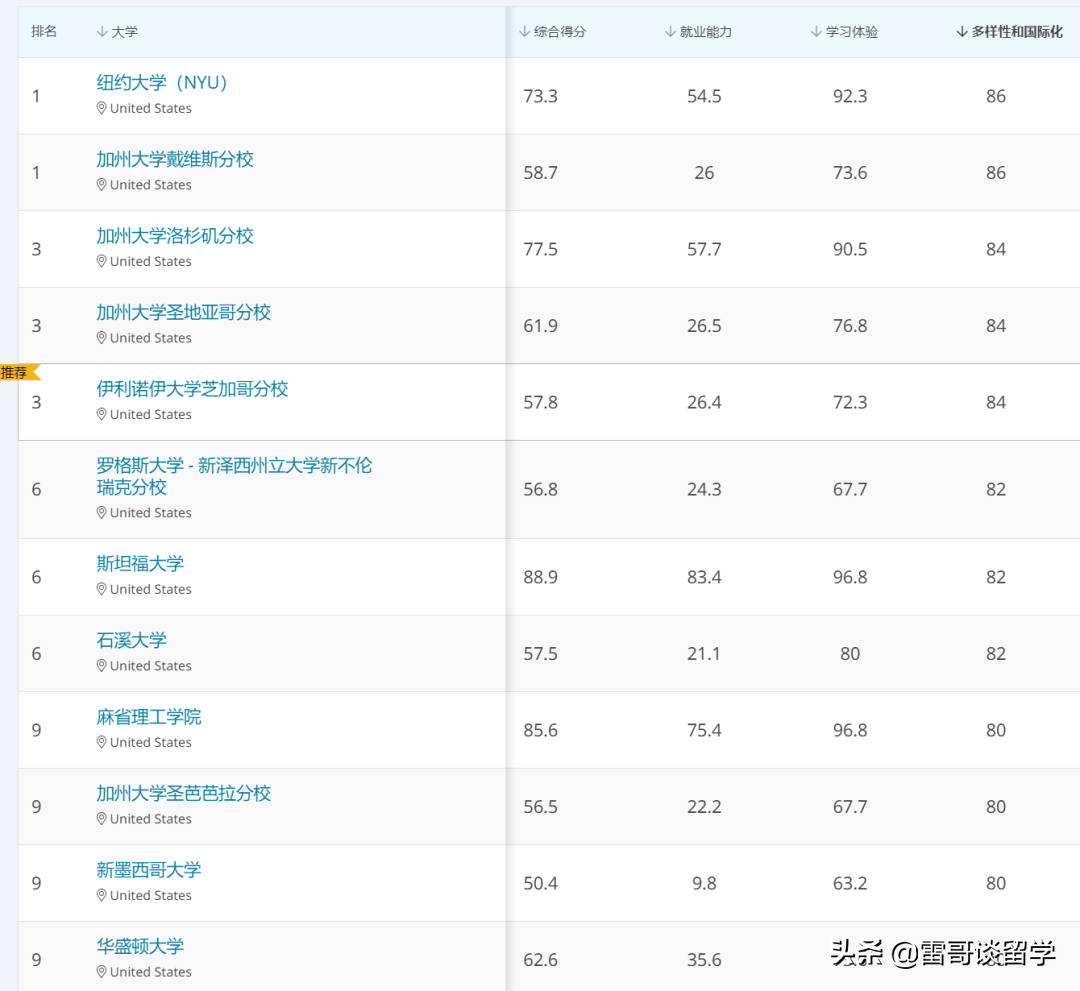Select 就业能力 75.4 for 麻省理工学院
The image size is (1080, 991).
coord(704,729)
